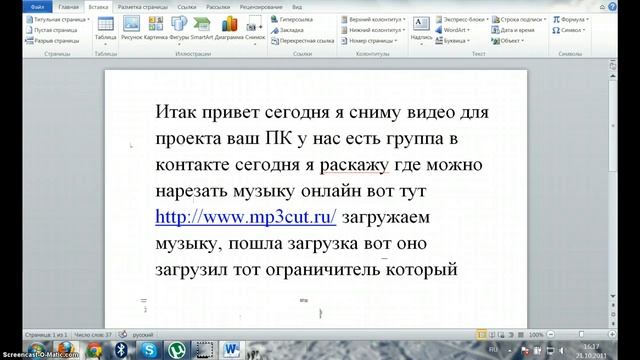Click the vertical scrollbar up arrow
The image size is (640, 360).
click(613, 76)
